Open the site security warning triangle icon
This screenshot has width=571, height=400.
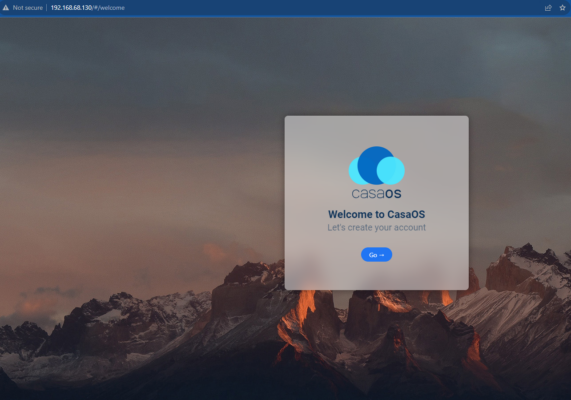5,7
